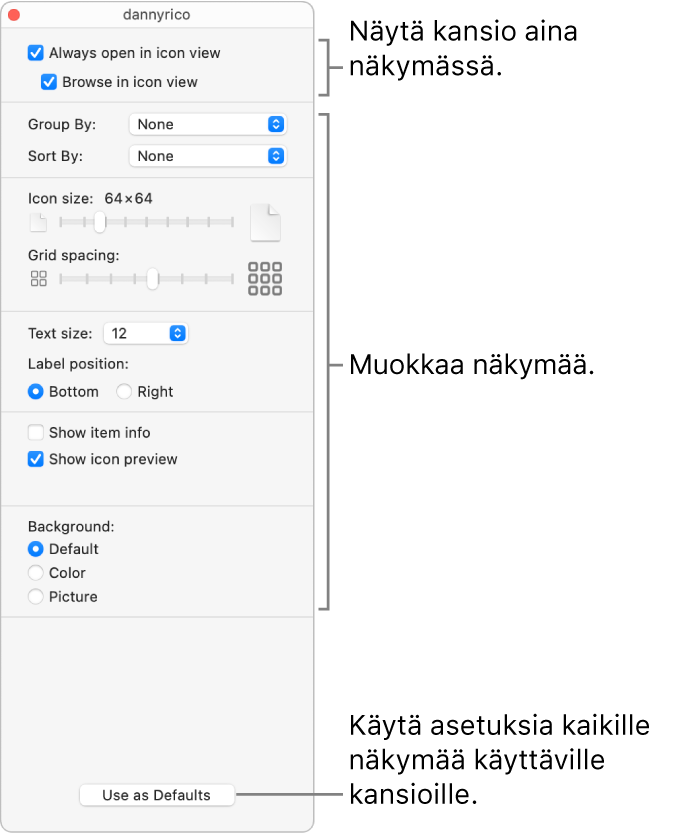Screen dimensions: 673x835
Task: Open the Sort By dropdown
Action: pyautogui.click(x=208, y=156)
